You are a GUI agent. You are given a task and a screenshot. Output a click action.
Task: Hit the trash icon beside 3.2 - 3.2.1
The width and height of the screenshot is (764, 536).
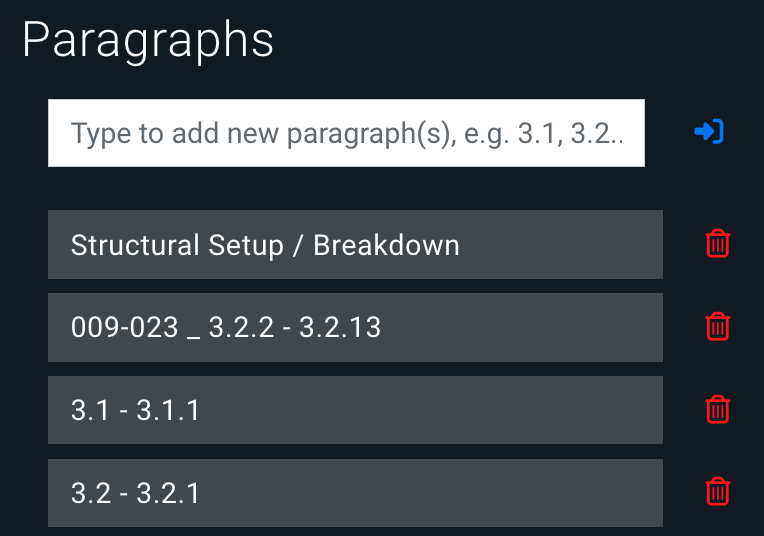(x=718, y=491)
